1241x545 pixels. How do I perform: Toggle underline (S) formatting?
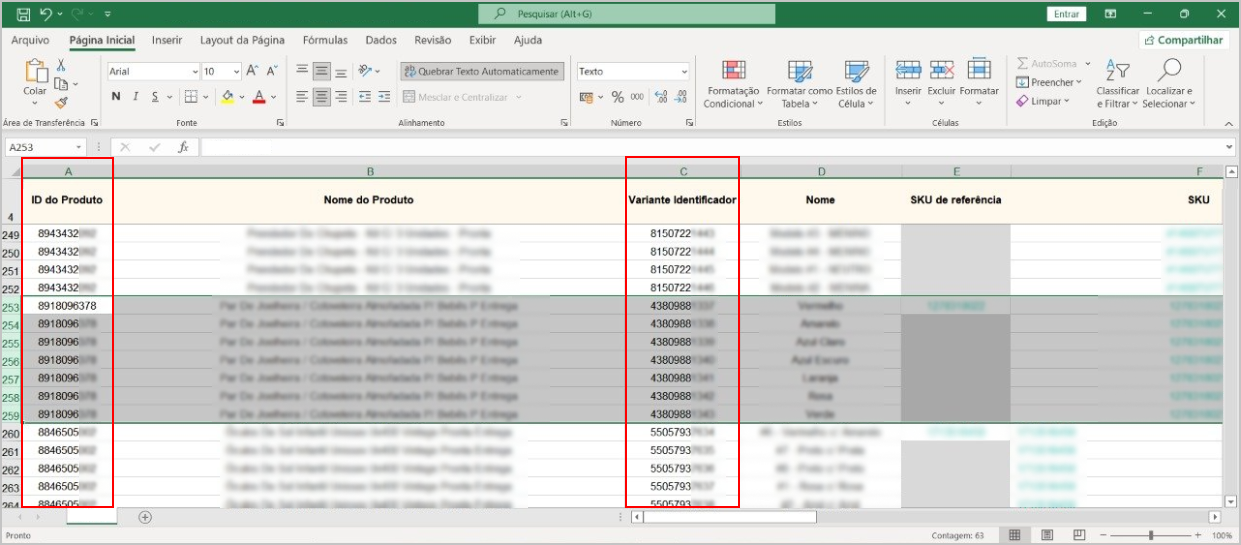coord(155,97)
